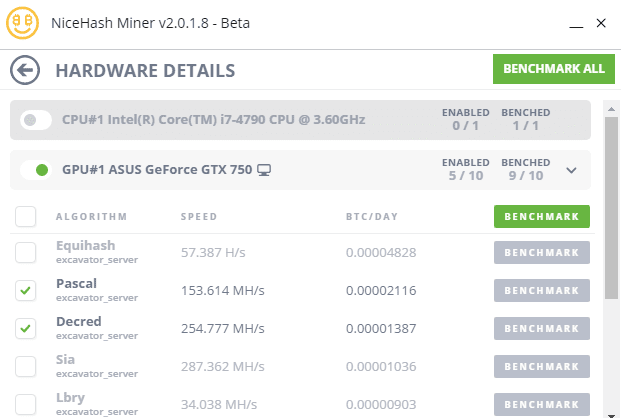621x418 pixels.
Task: Toggle the CPU#1 Intel Core device switch
Action: [x=36, y=120]
